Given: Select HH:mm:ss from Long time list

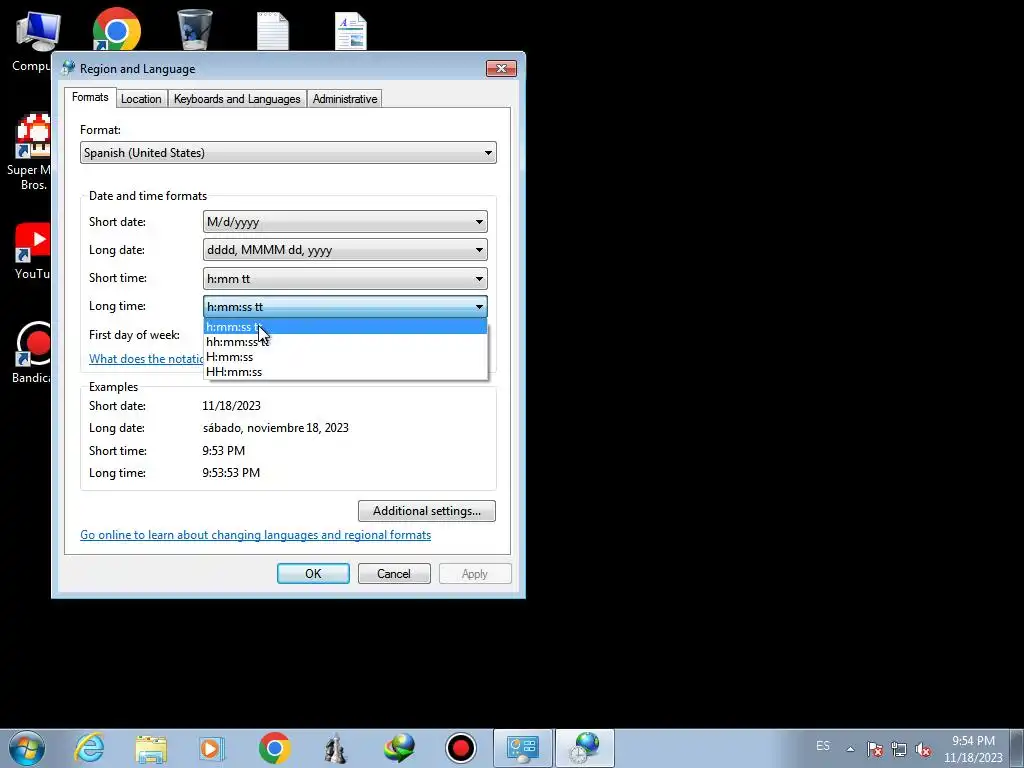Looking at the screenshot, I should (x=345, y=372).
